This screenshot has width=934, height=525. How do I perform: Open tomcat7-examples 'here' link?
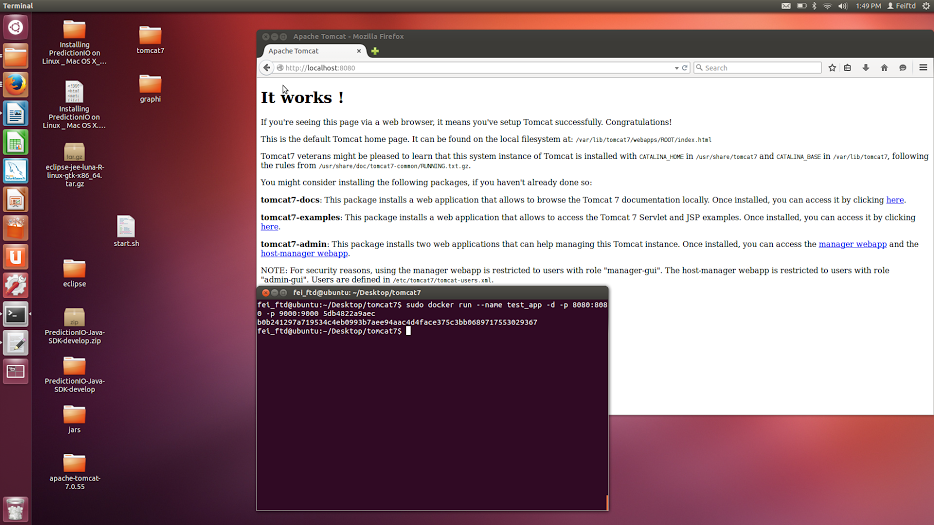click(x=269, y=227)
